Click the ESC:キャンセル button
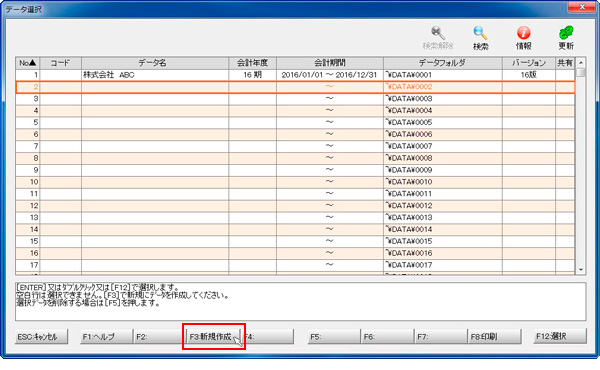Viewport: 600px width, 370px height. pos(41,337)
